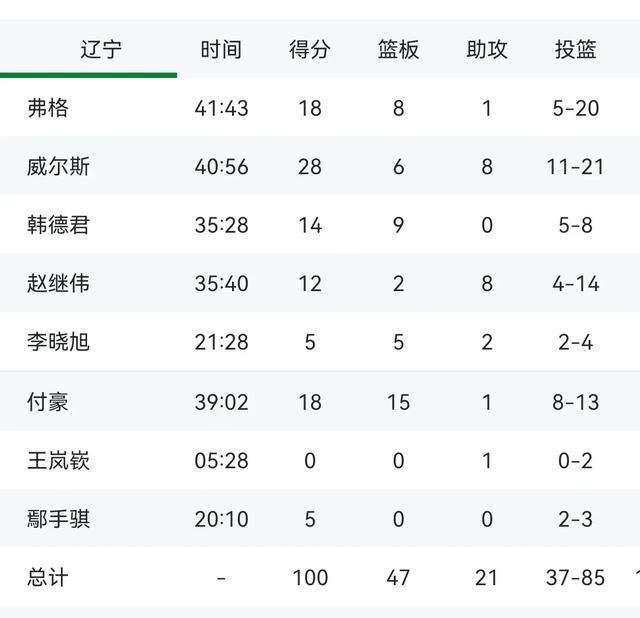Click 韩德君's 5-8 shooting cell
The width and height of the screenshot is (640, 618).
(575, 225)
